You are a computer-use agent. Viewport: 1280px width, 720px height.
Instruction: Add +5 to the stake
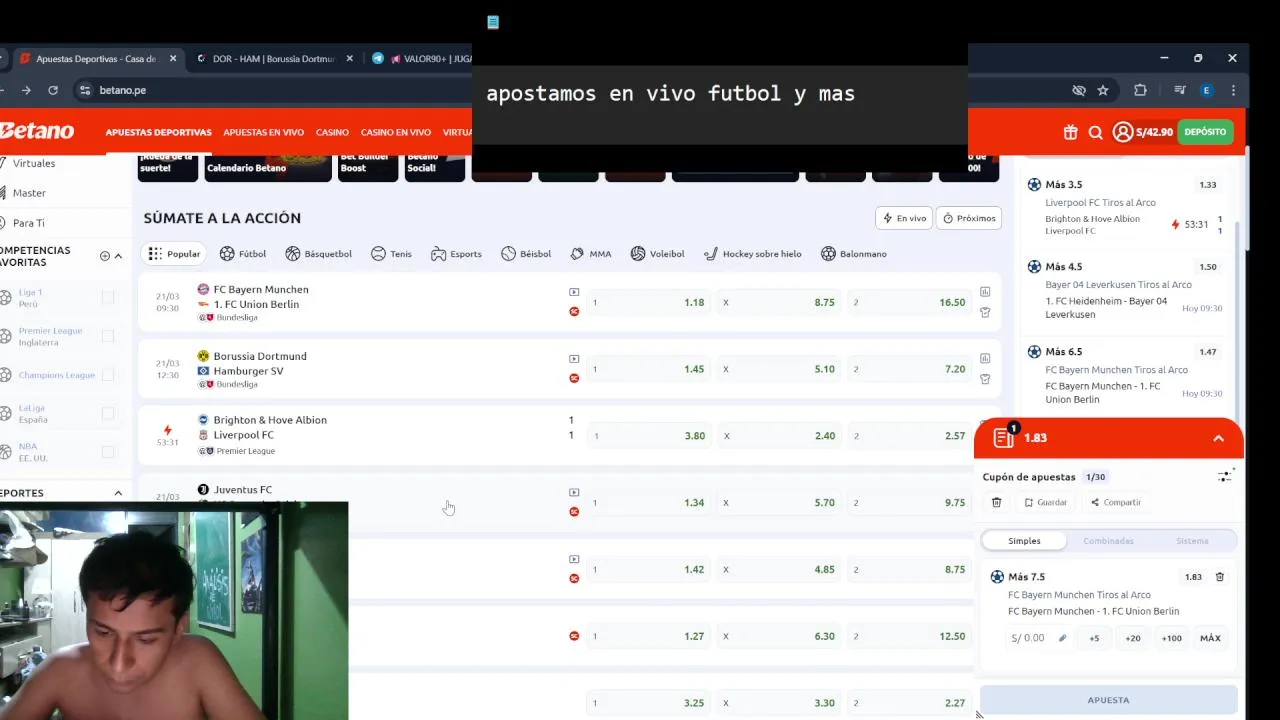point(1094,638)
